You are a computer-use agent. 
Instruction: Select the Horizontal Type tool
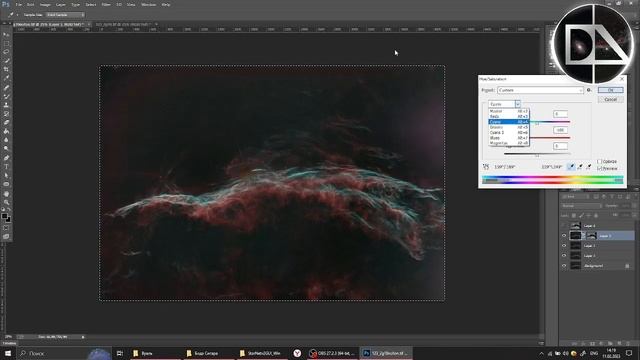pos(6,167)
